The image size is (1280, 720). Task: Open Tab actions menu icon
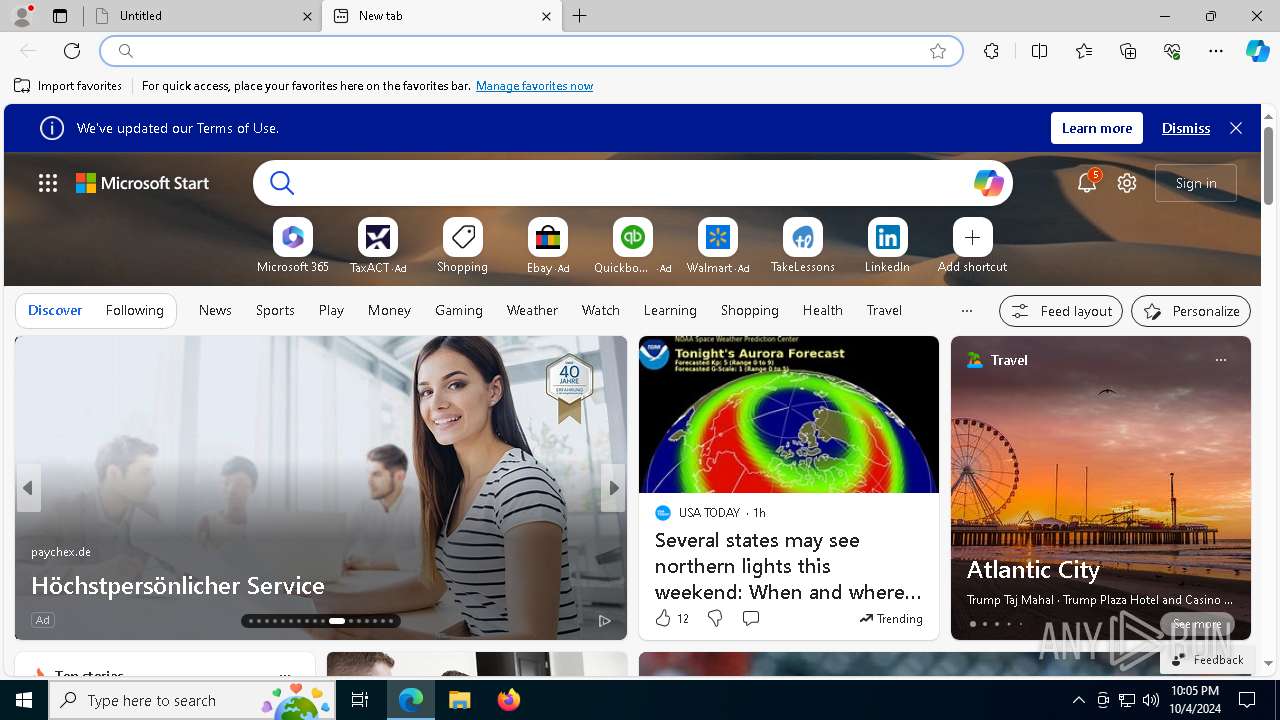click(60, 16)
